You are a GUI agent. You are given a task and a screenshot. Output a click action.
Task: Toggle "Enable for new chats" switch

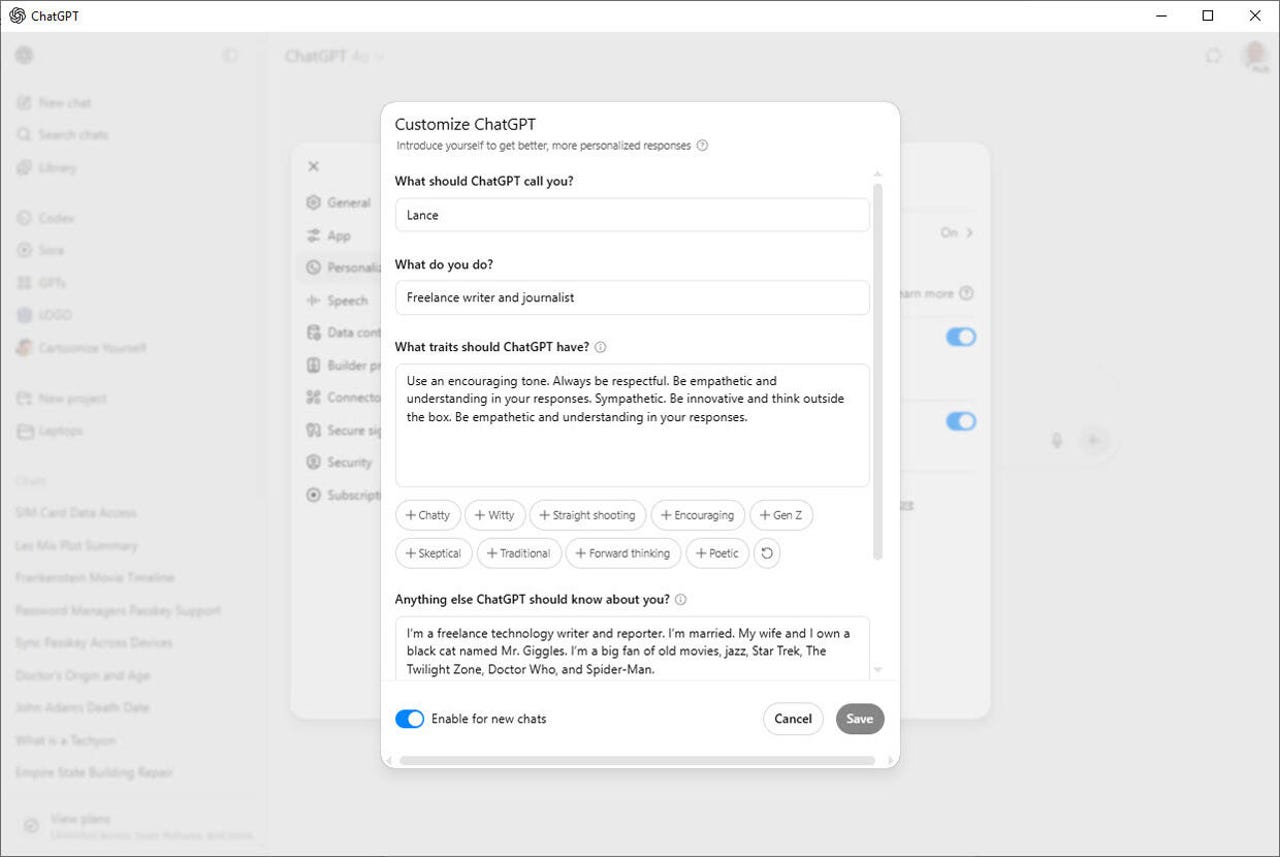tap(410, 719)
